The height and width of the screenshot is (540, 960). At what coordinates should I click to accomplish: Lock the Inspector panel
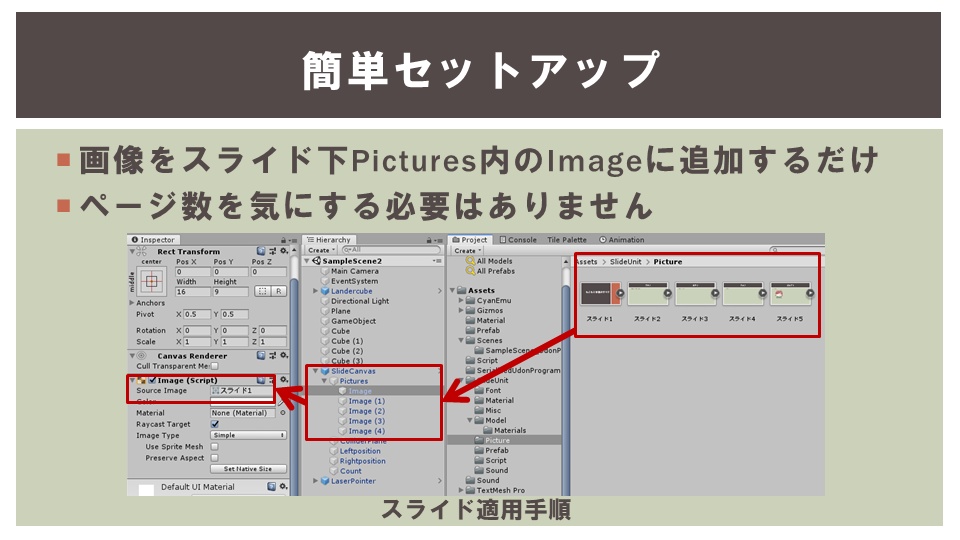click(283, 240)
